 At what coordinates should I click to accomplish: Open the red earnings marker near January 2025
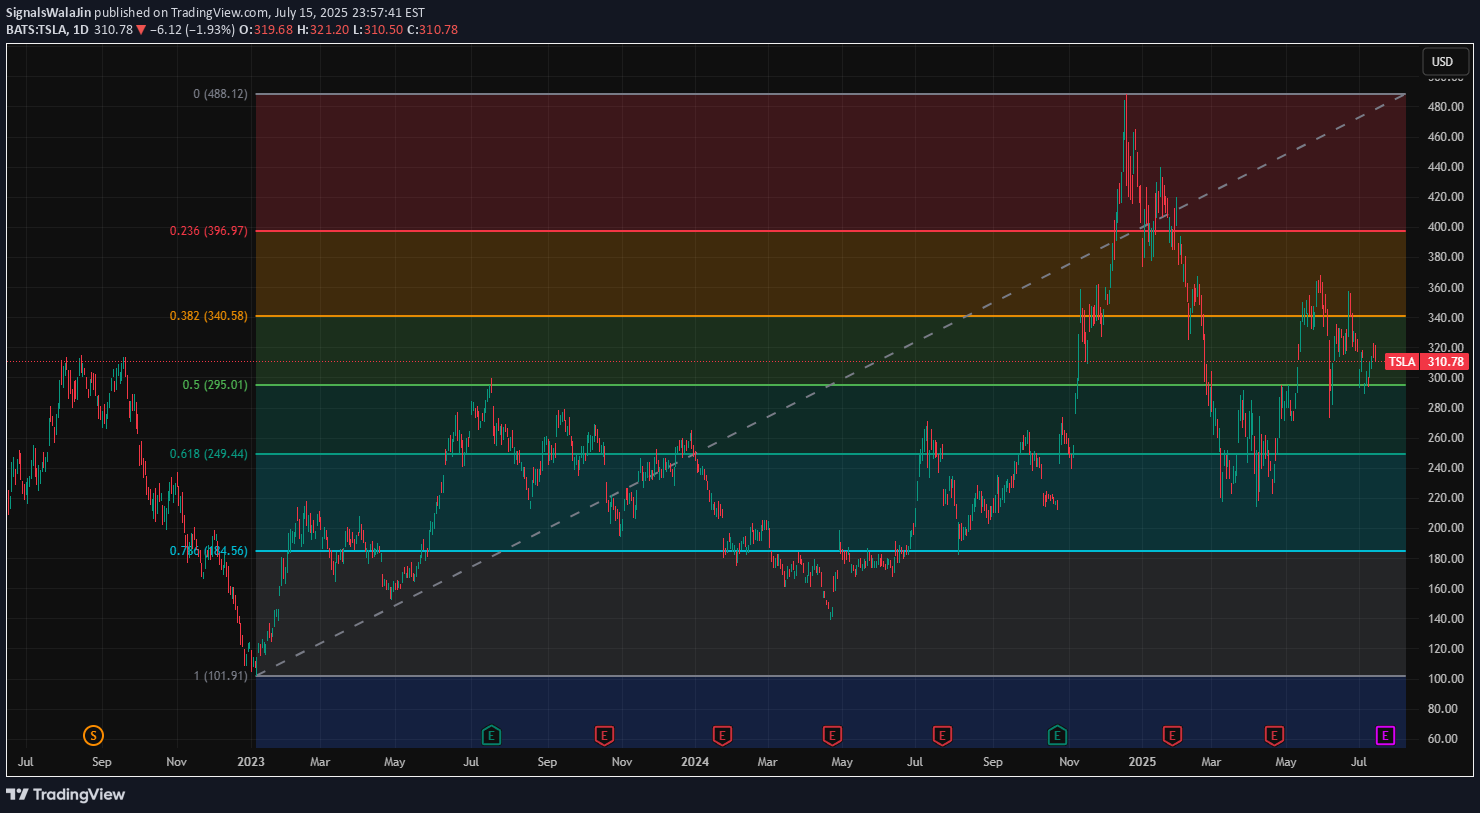(x=1172, y=736)
